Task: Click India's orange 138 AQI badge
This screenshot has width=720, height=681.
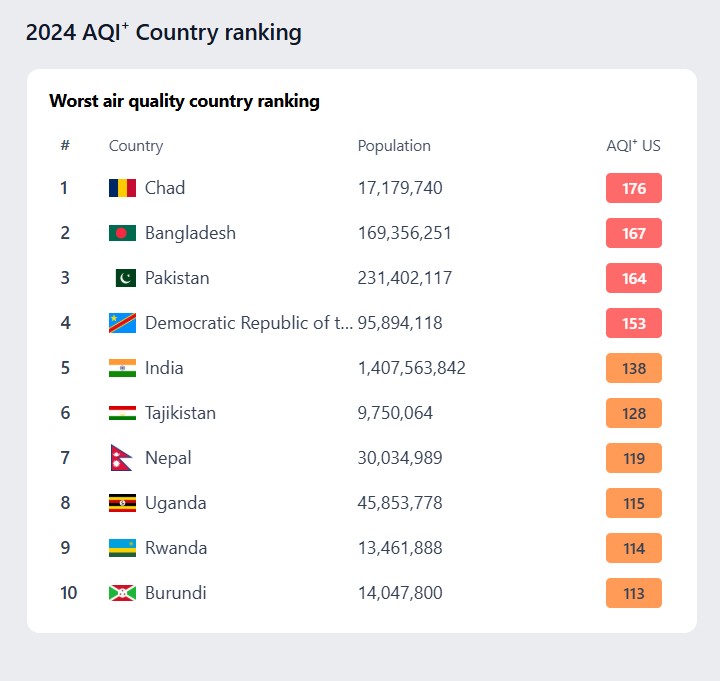Action: click(634, 368)
